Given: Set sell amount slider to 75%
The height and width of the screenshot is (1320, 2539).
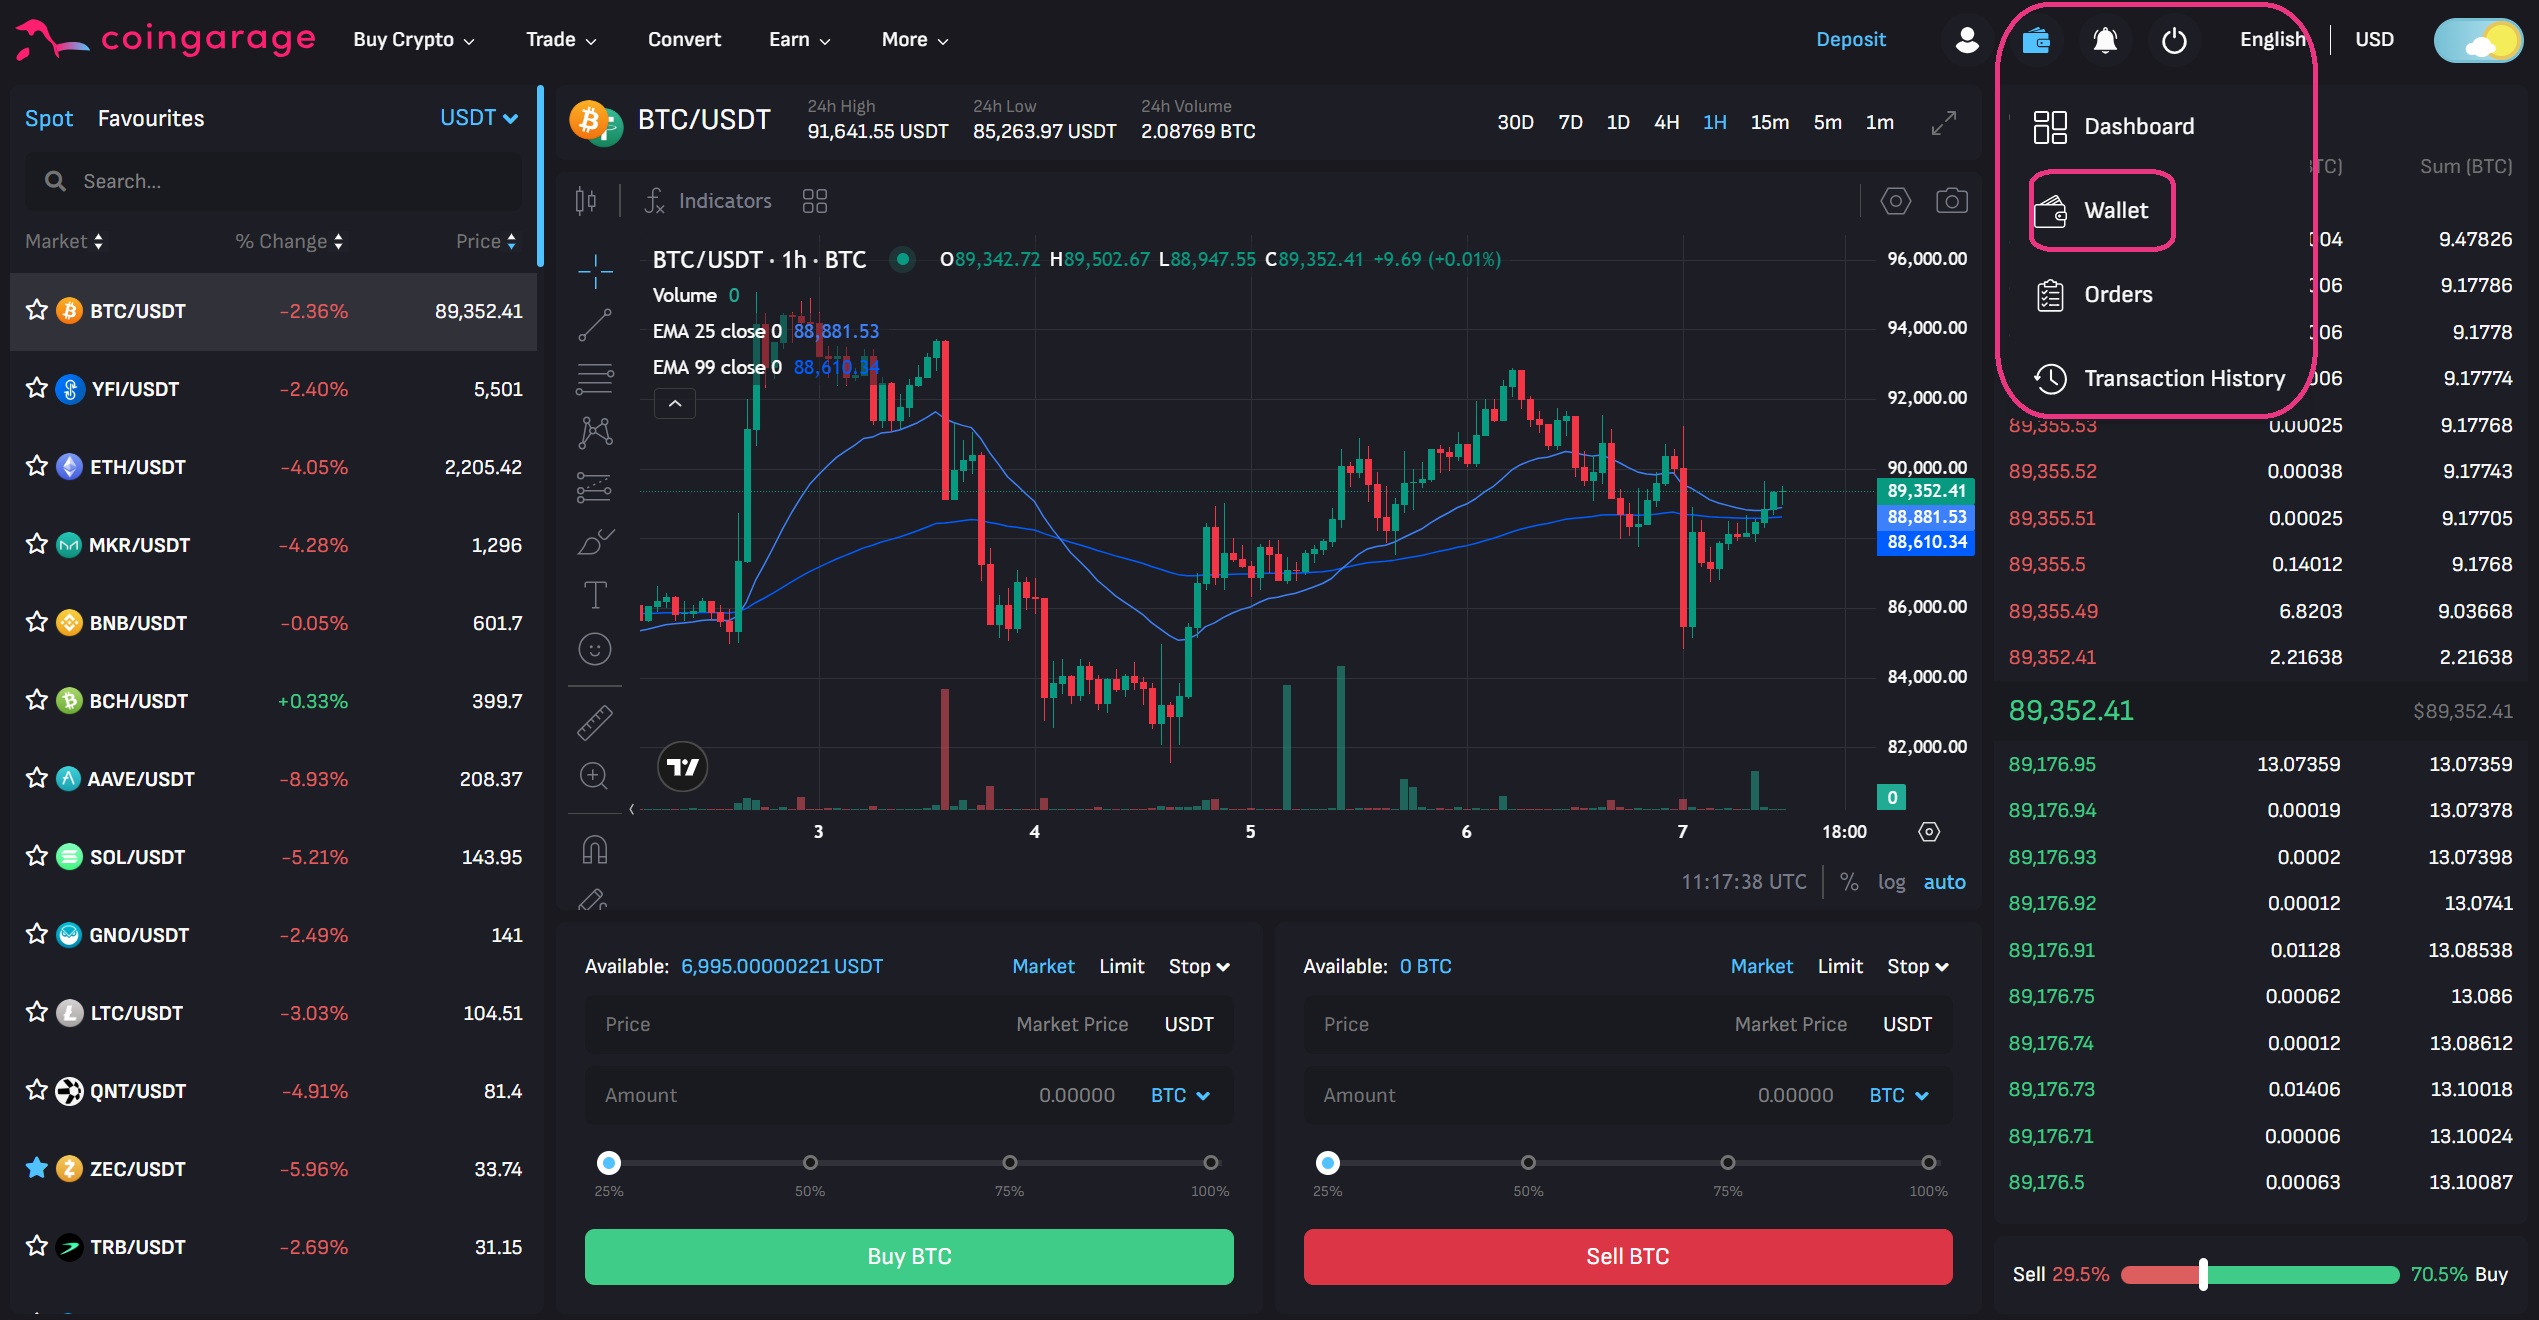Looking at the screenshot, I should pyautogui.click(x=1727, y=1162).
